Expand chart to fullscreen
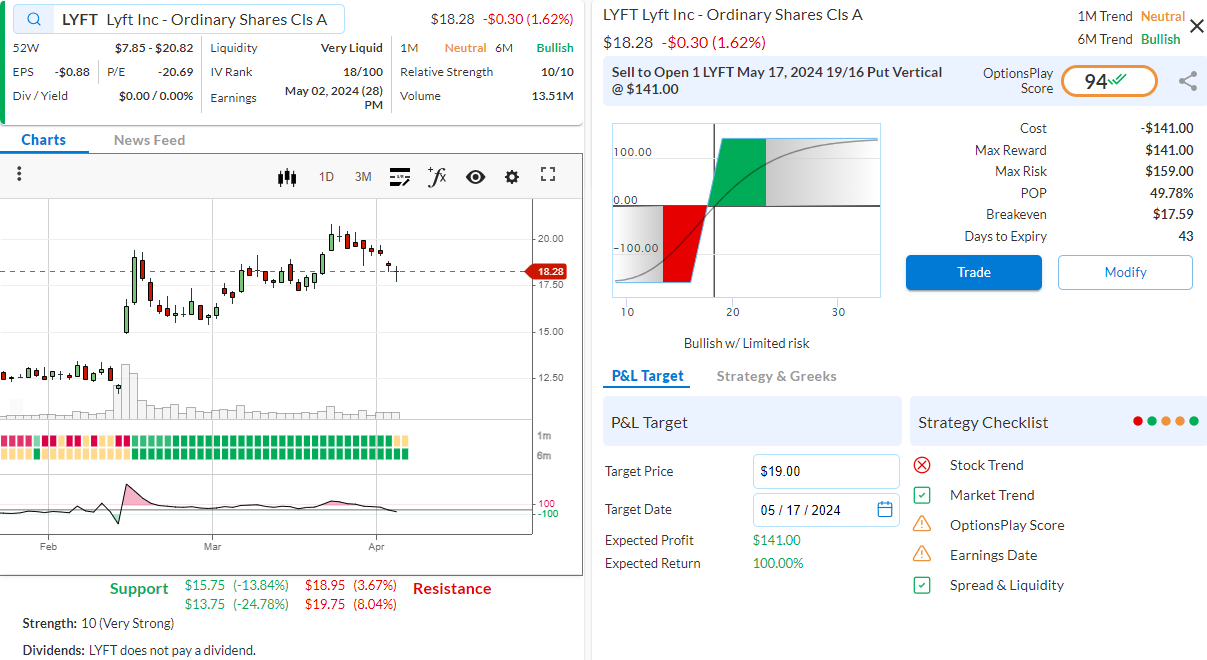 (548, 175)
